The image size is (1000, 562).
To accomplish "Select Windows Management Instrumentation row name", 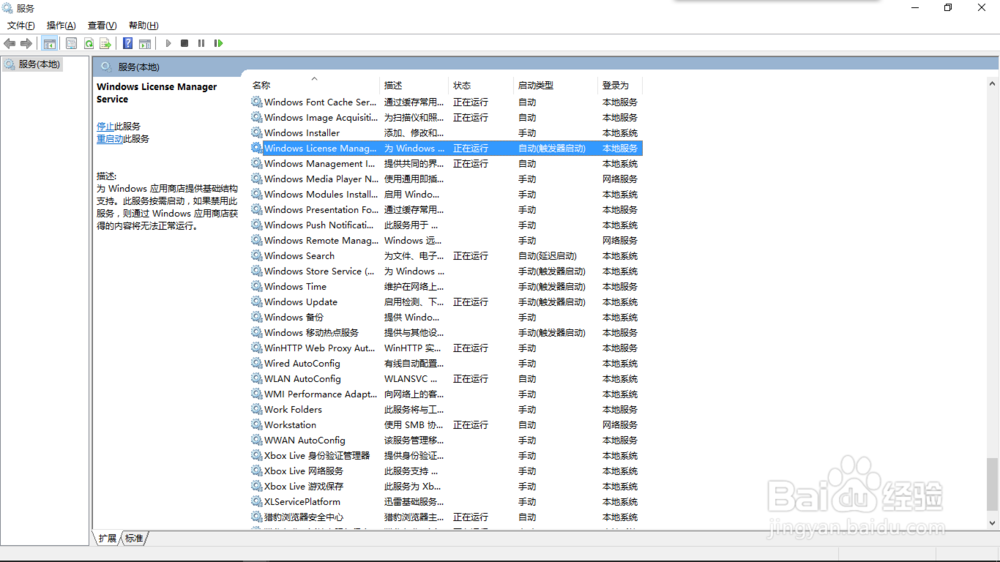I will [320, 164].
